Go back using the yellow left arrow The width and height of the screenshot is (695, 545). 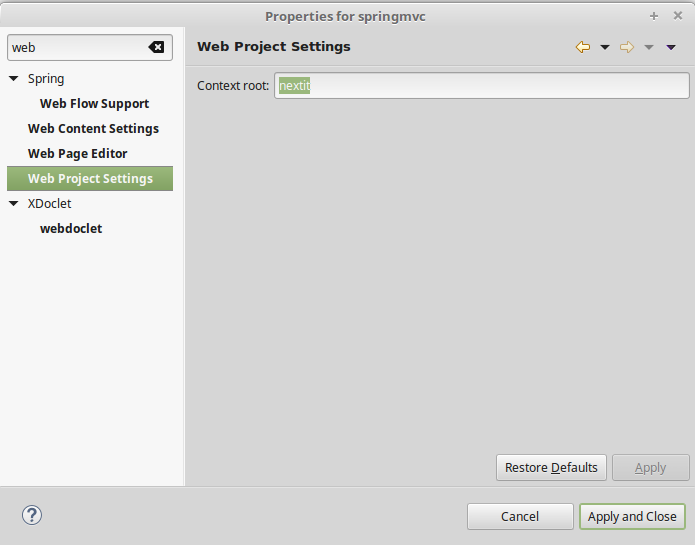click(x=583, y=47)
